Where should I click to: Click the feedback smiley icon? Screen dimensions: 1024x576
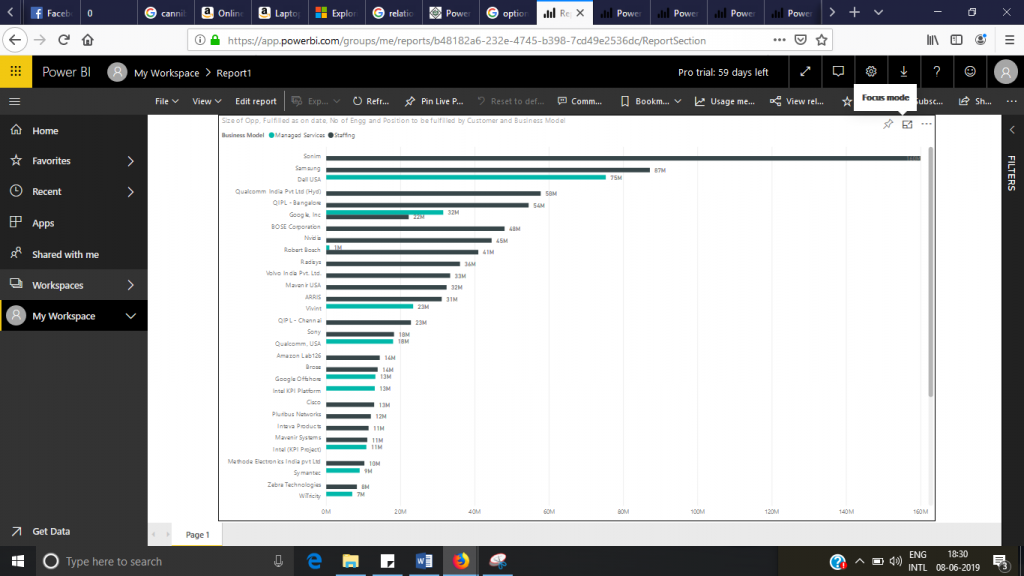click(970, 72)
